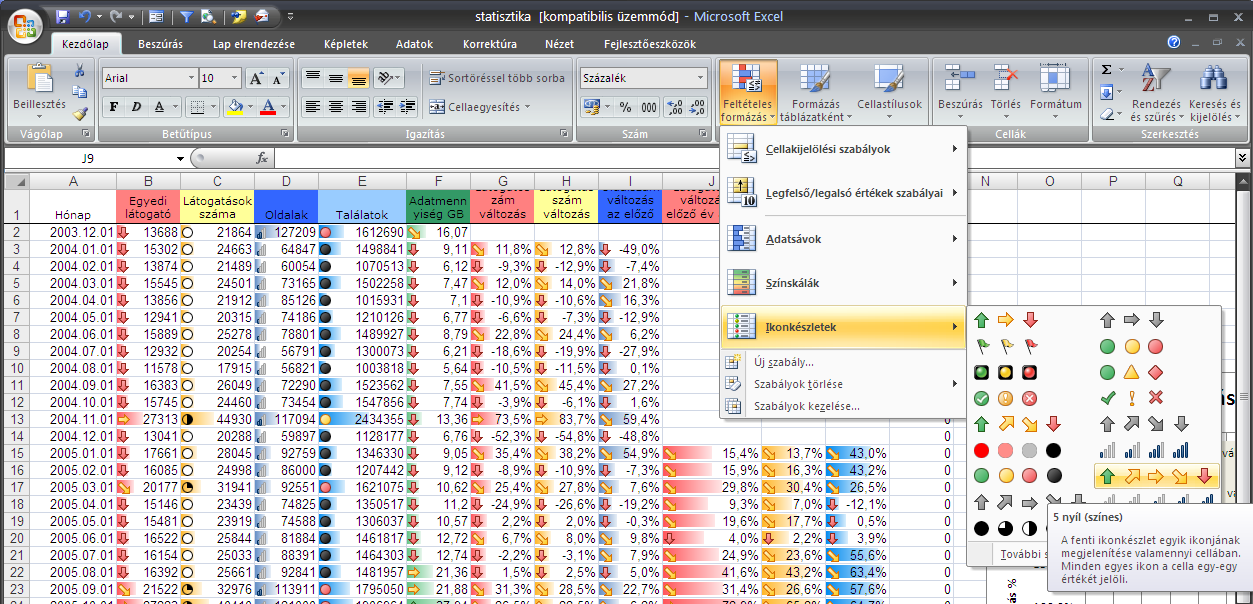Save the workbook from Quick Access toolbar

click(x=63, y=17)
